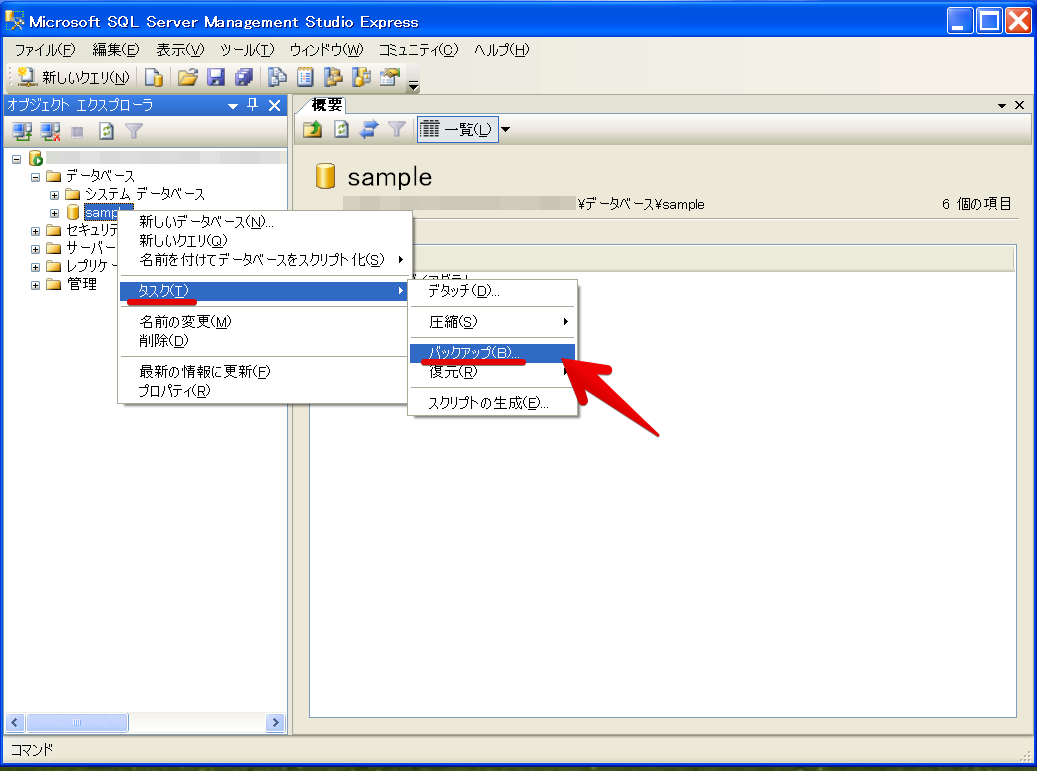Expand the sample database node
The image size is (1037, 771).
tap(55, 213)
